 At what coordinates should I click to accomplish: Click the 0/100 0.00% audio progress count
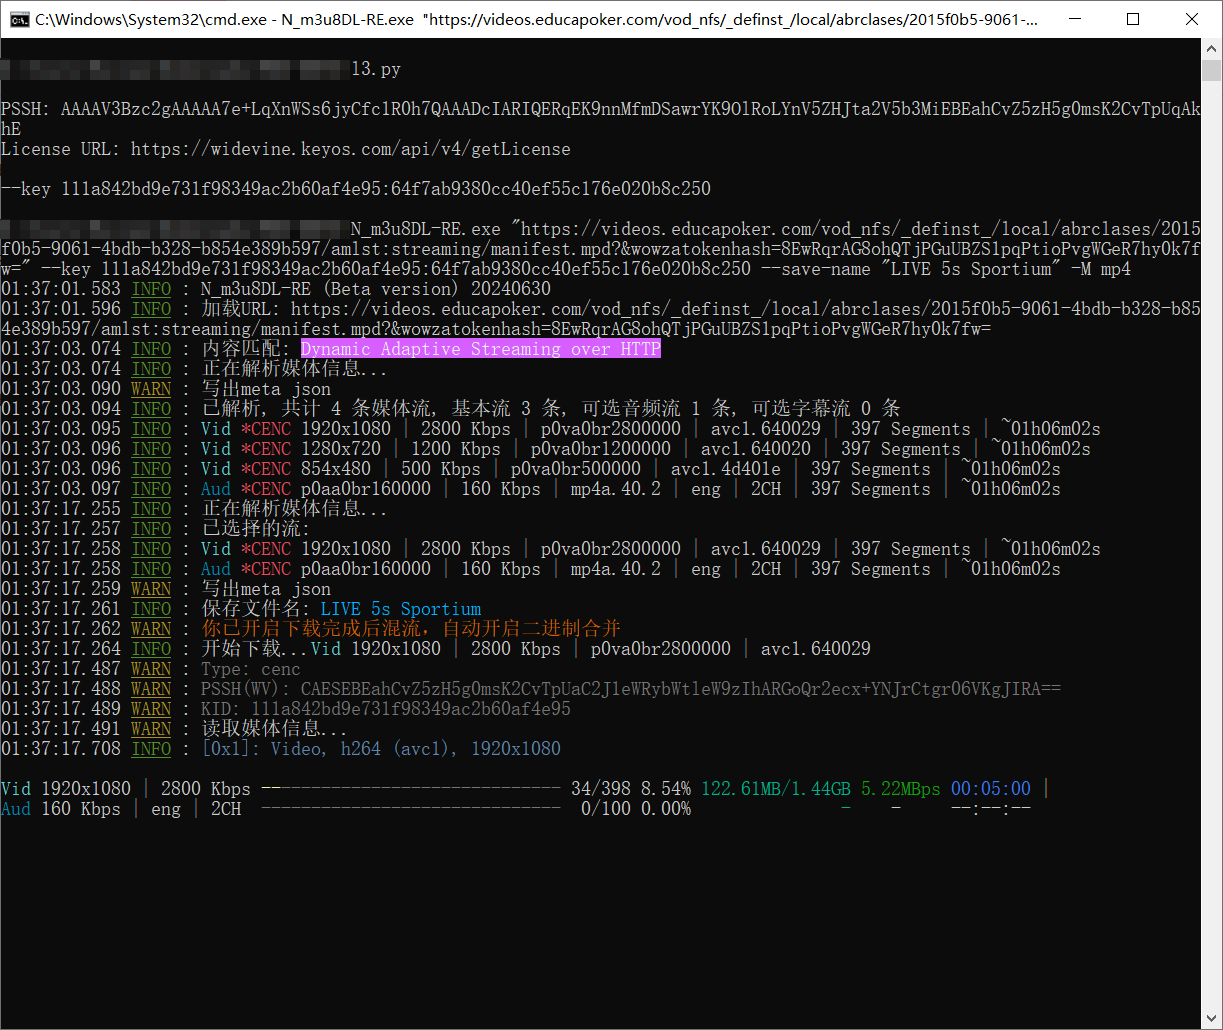point(636,809)
